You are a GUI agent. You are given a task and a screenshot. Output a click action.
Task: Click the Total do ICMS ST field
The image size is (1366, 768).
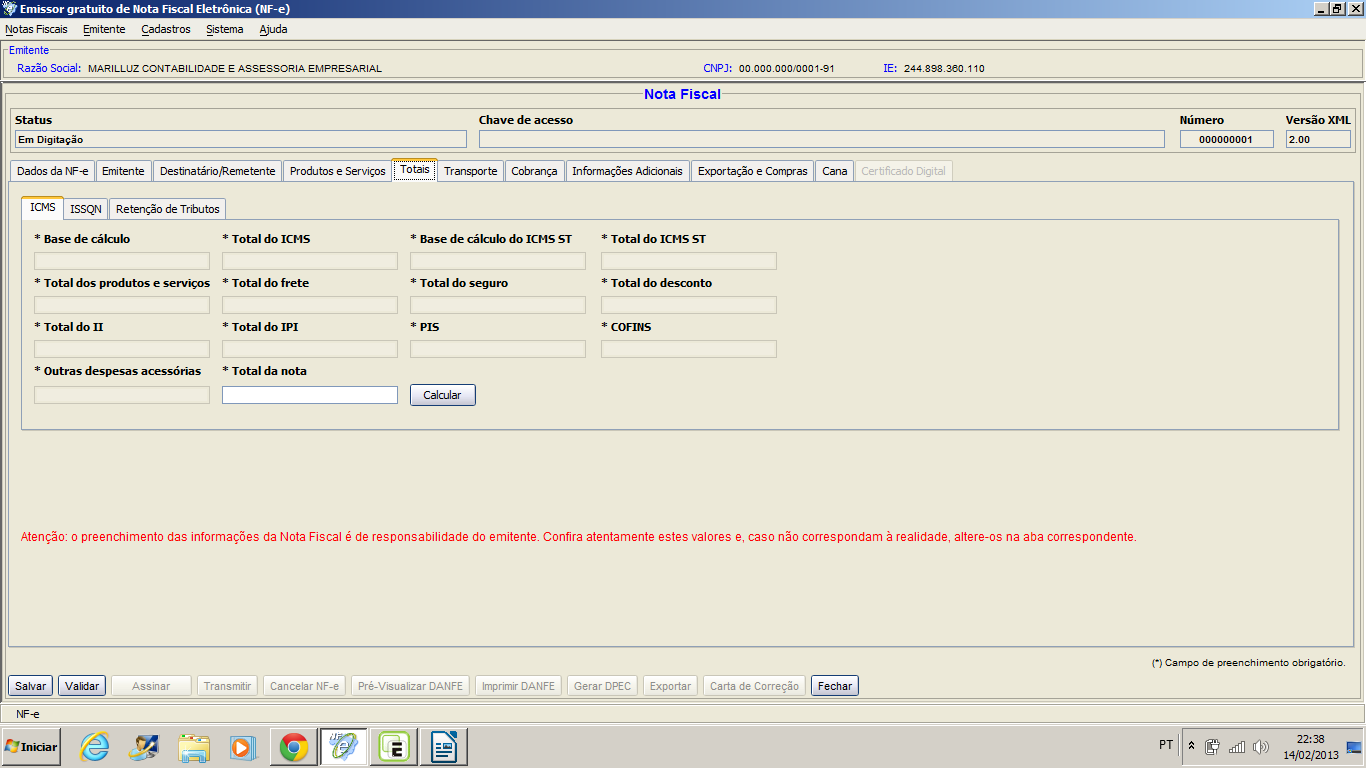[x=689, y=261]
